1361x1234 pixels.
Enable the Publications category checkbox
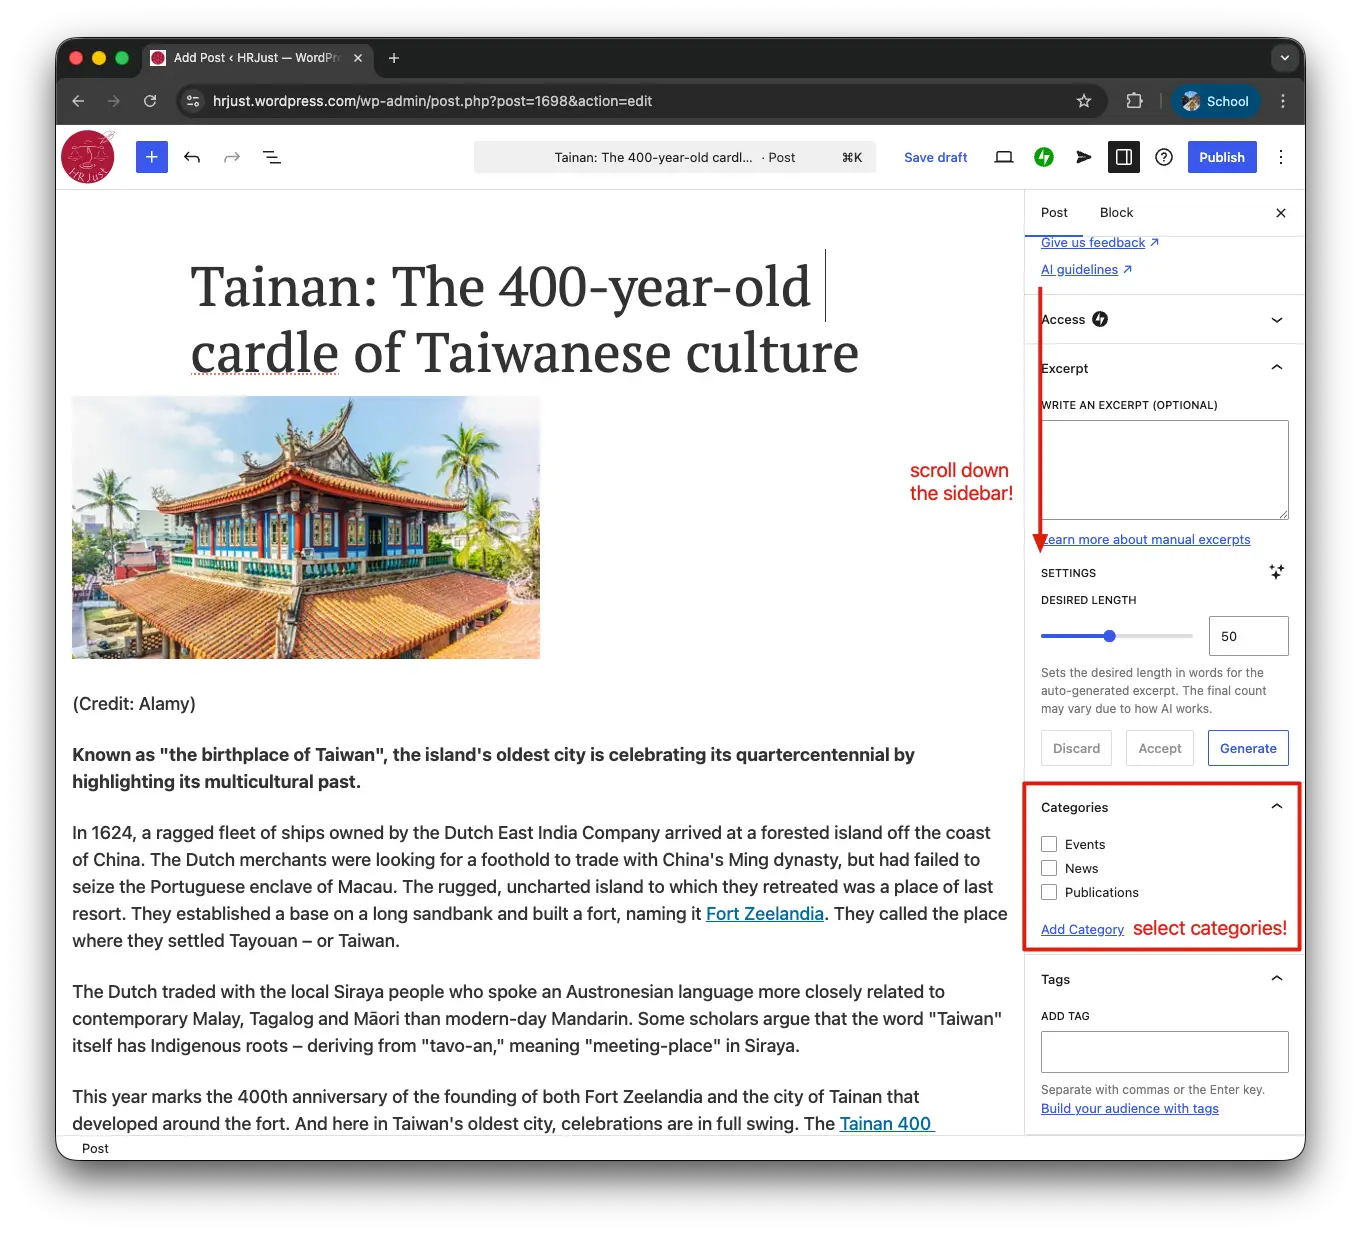tap(1049, 892)
